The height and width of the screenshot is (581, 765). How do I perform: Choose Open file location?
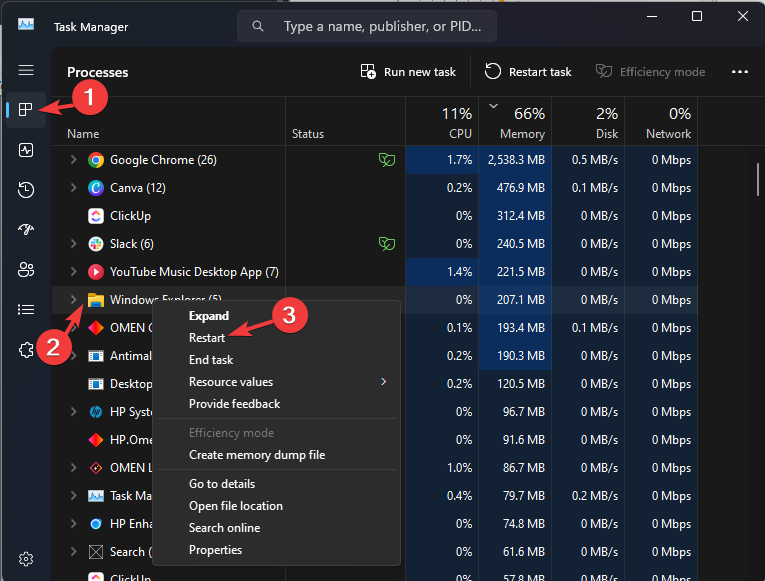pos(276,506)
